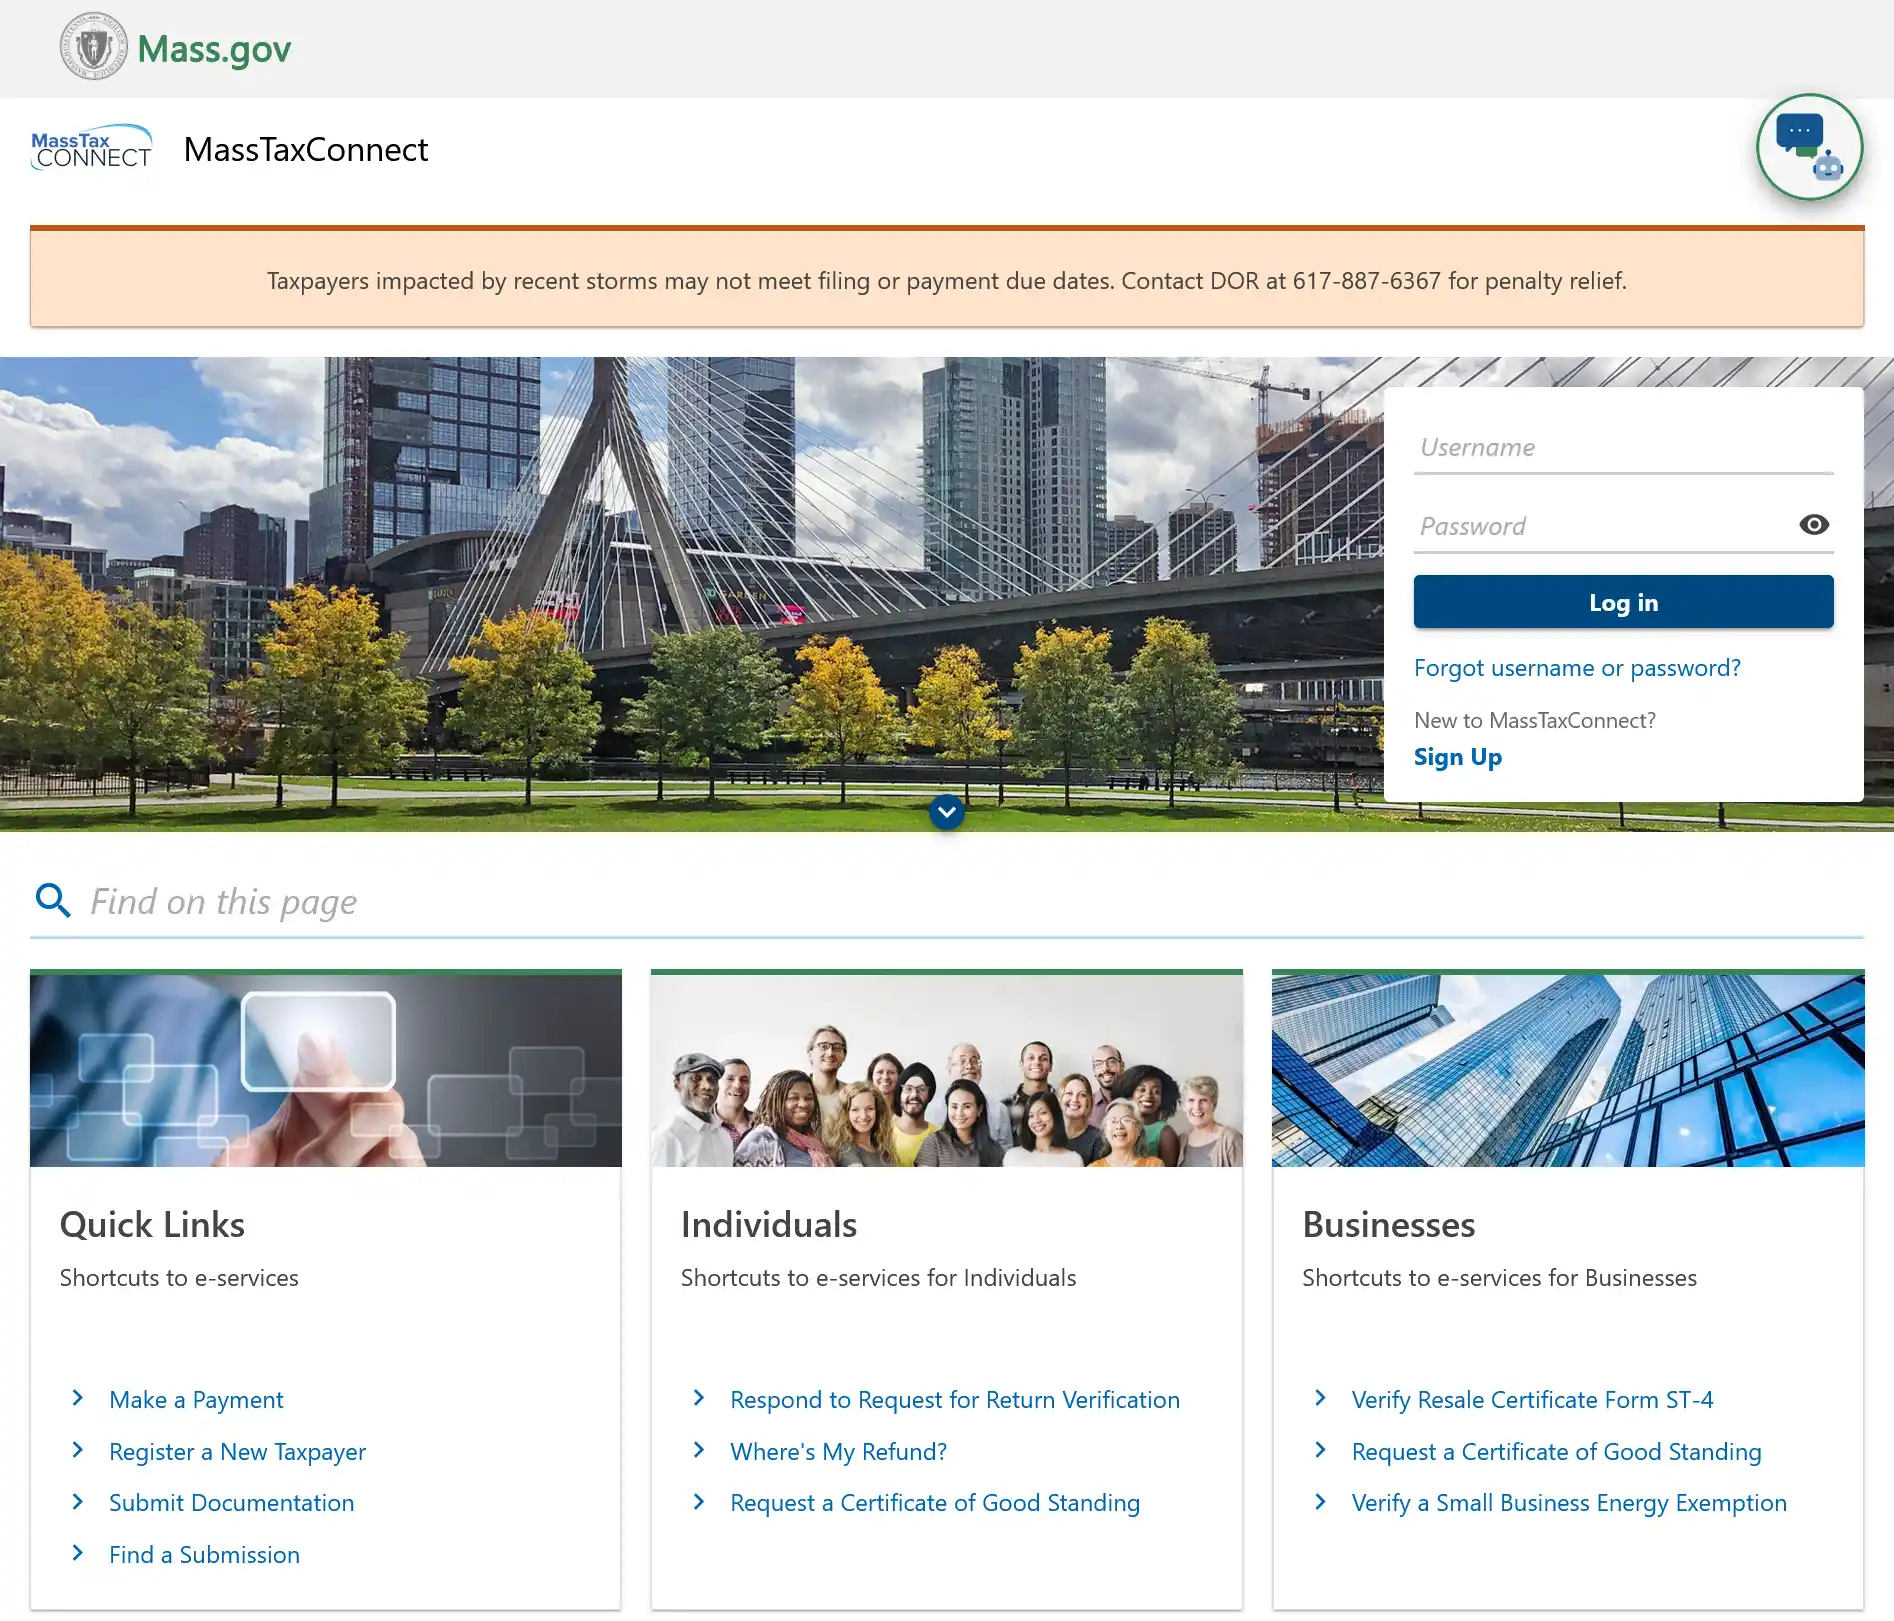Click the Individuals group photo thumbnail
The image size is (1894, 1621).
[946, 1069]
